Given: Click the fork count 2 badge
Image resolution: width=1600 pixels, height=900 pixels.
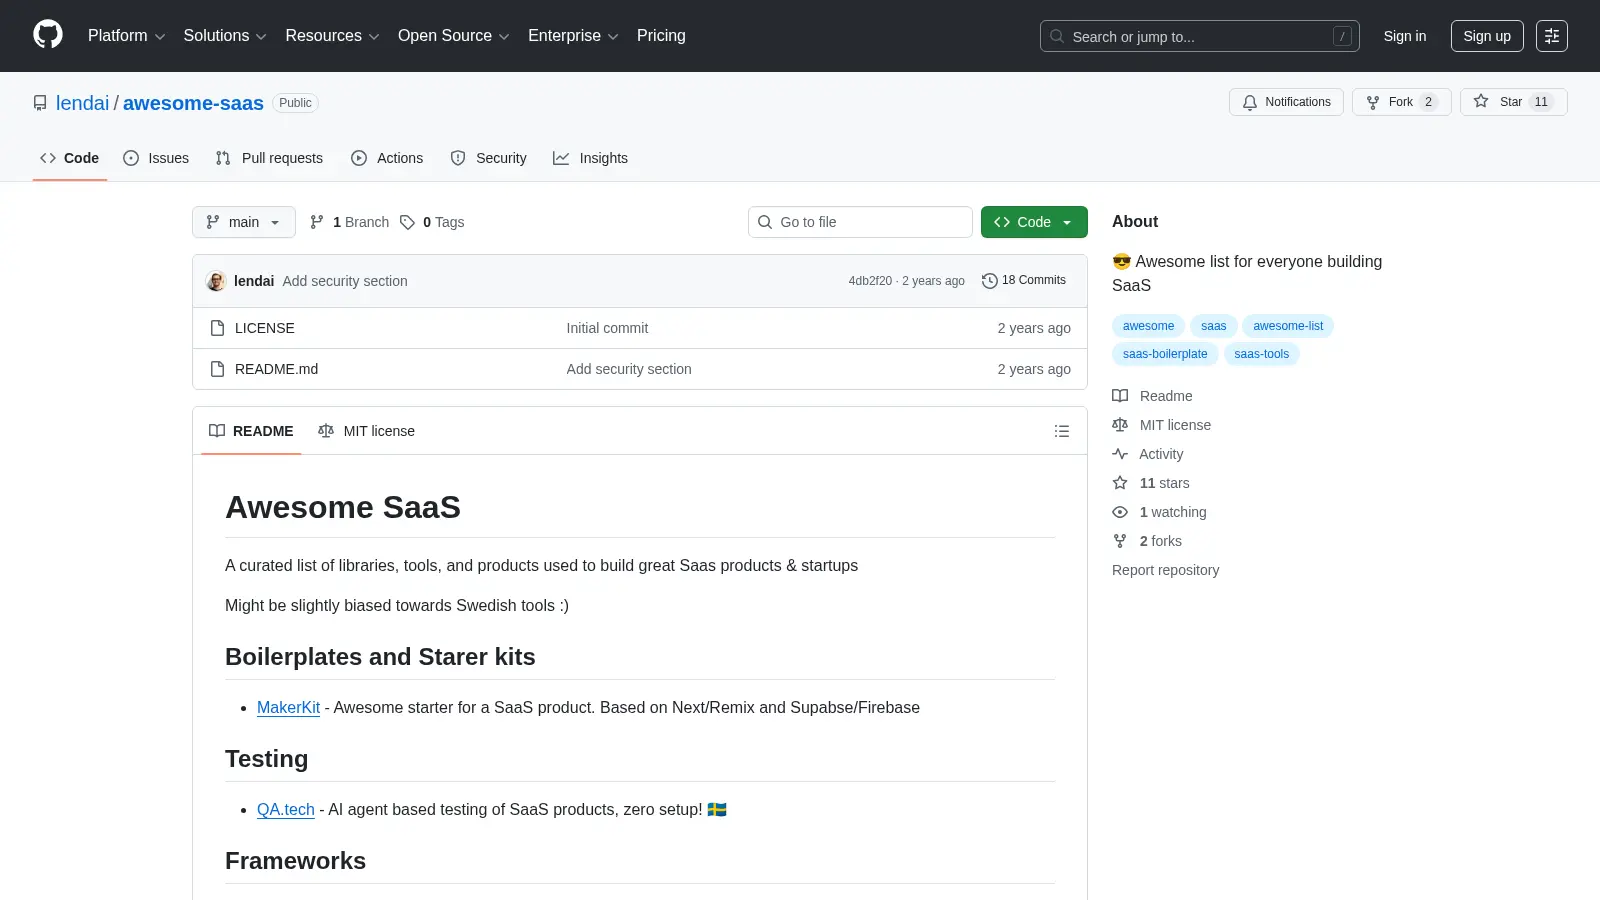Looking at the screenshot, I should (1428, 102).
